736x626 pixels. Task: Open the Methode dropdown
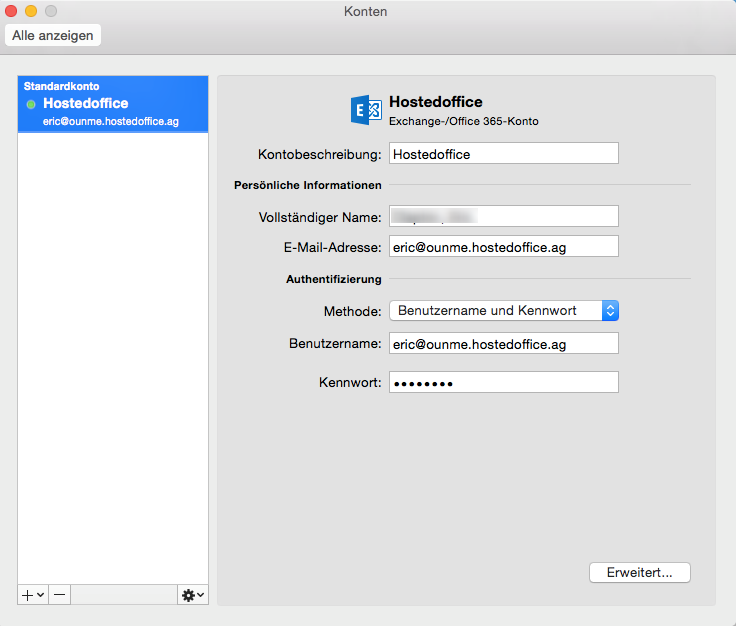tap(504, 311)
